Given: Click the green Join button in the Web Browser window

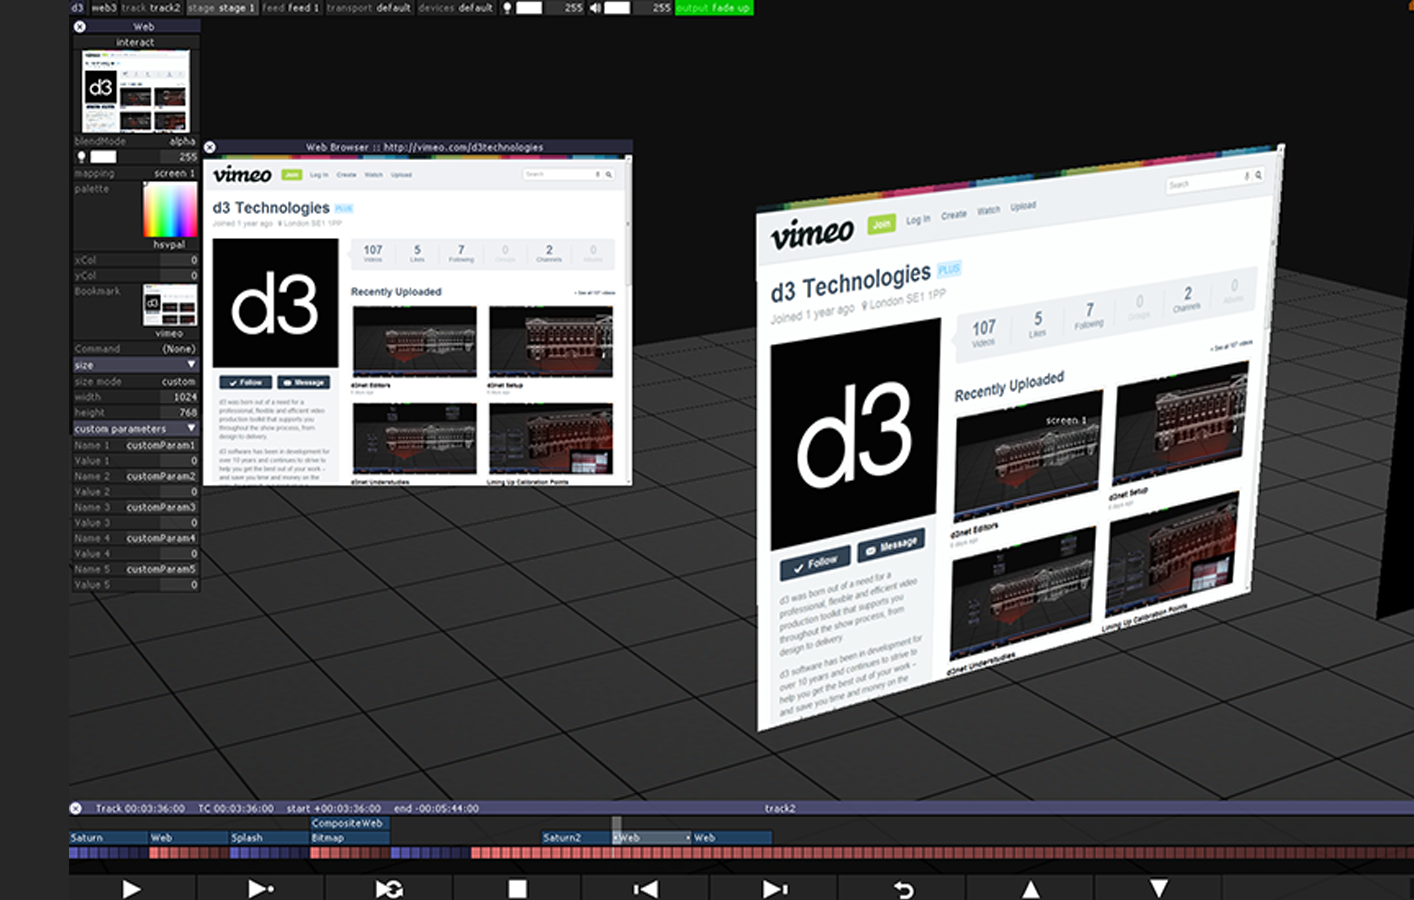Looking at the screenshot, I should (292, 175).
